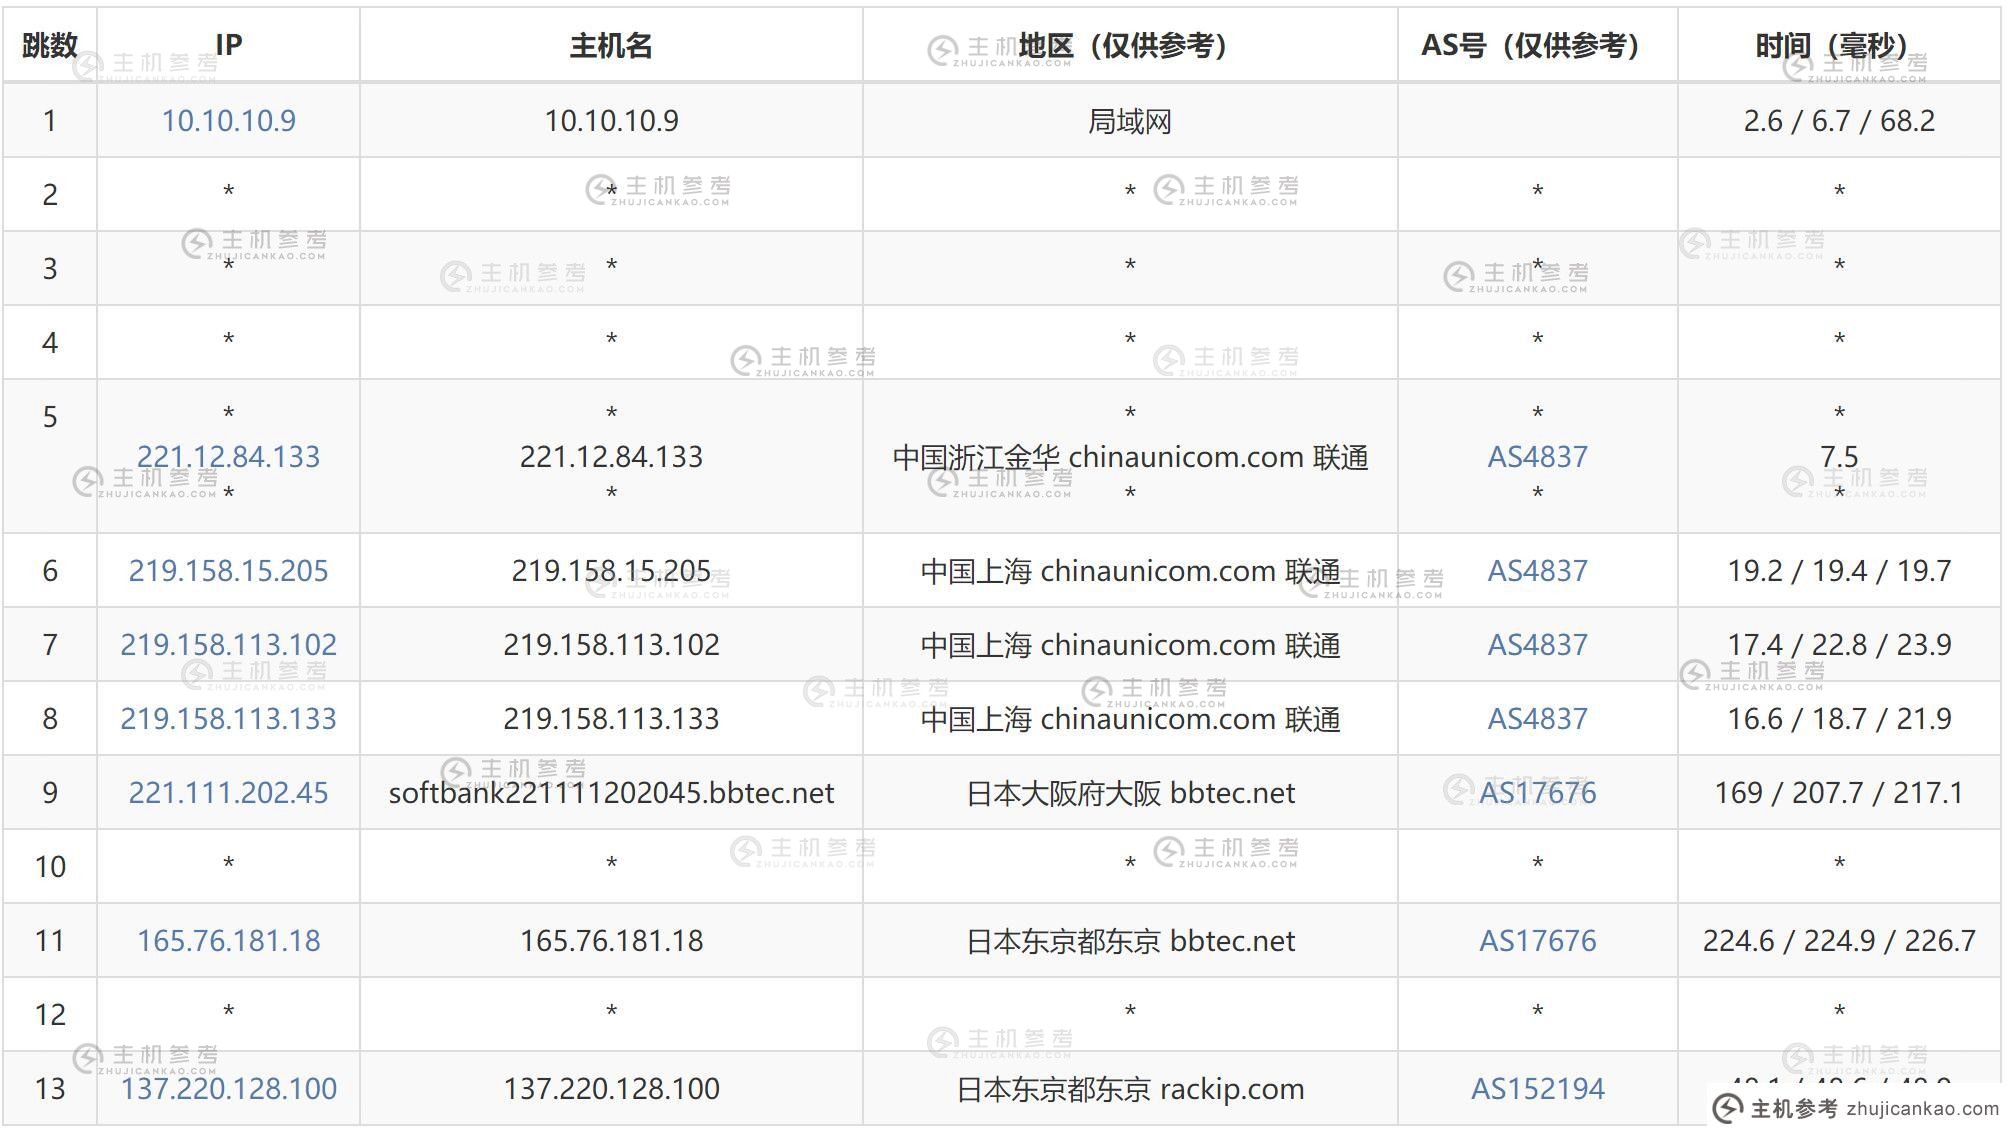Screen dimensions: 2007x1133
Task: Select time cell 16.6 / 18.7 / 21.9
Action: pyautogui.click(x=1839, y=719)
